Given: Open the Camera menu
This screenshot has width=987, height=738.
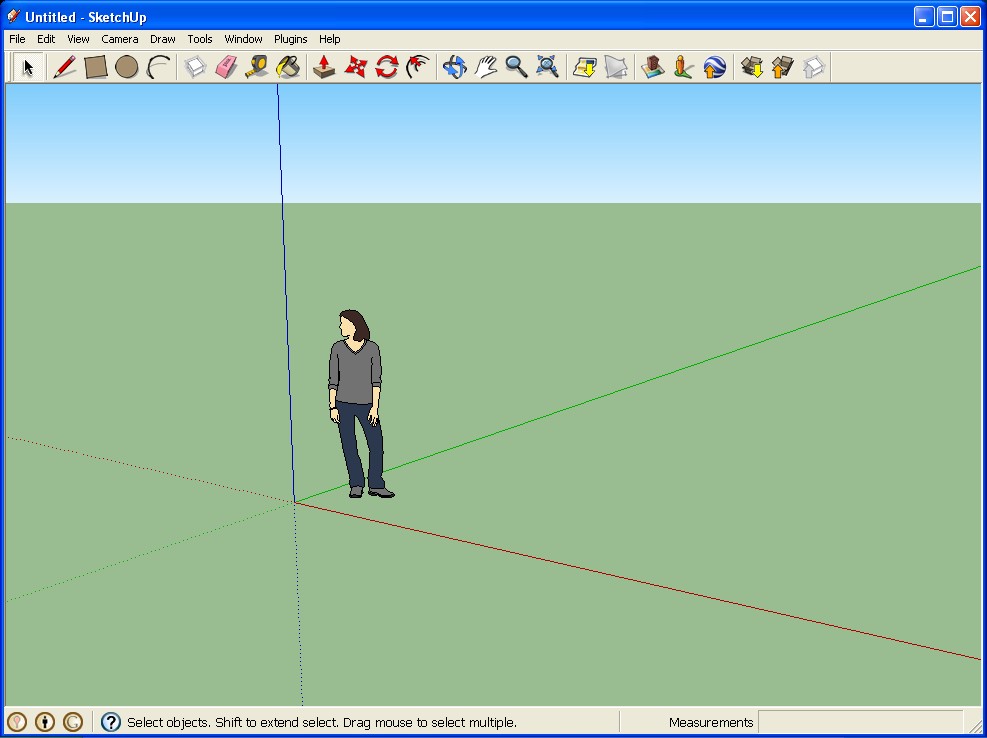Looking at the screenshot, I should [x=119, y=39].
